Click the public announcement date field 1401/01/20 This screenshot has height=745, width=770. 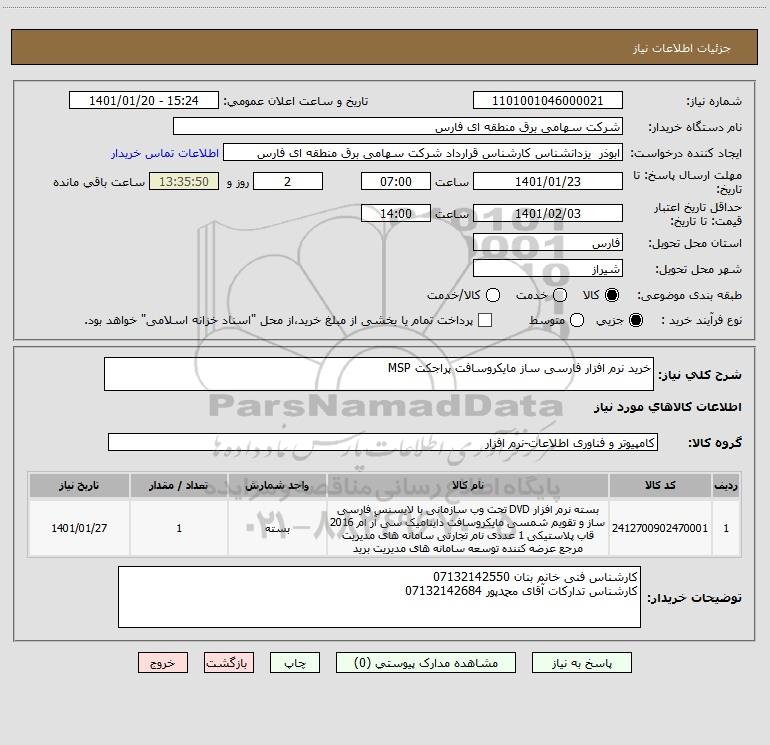[x=144, y=101]
